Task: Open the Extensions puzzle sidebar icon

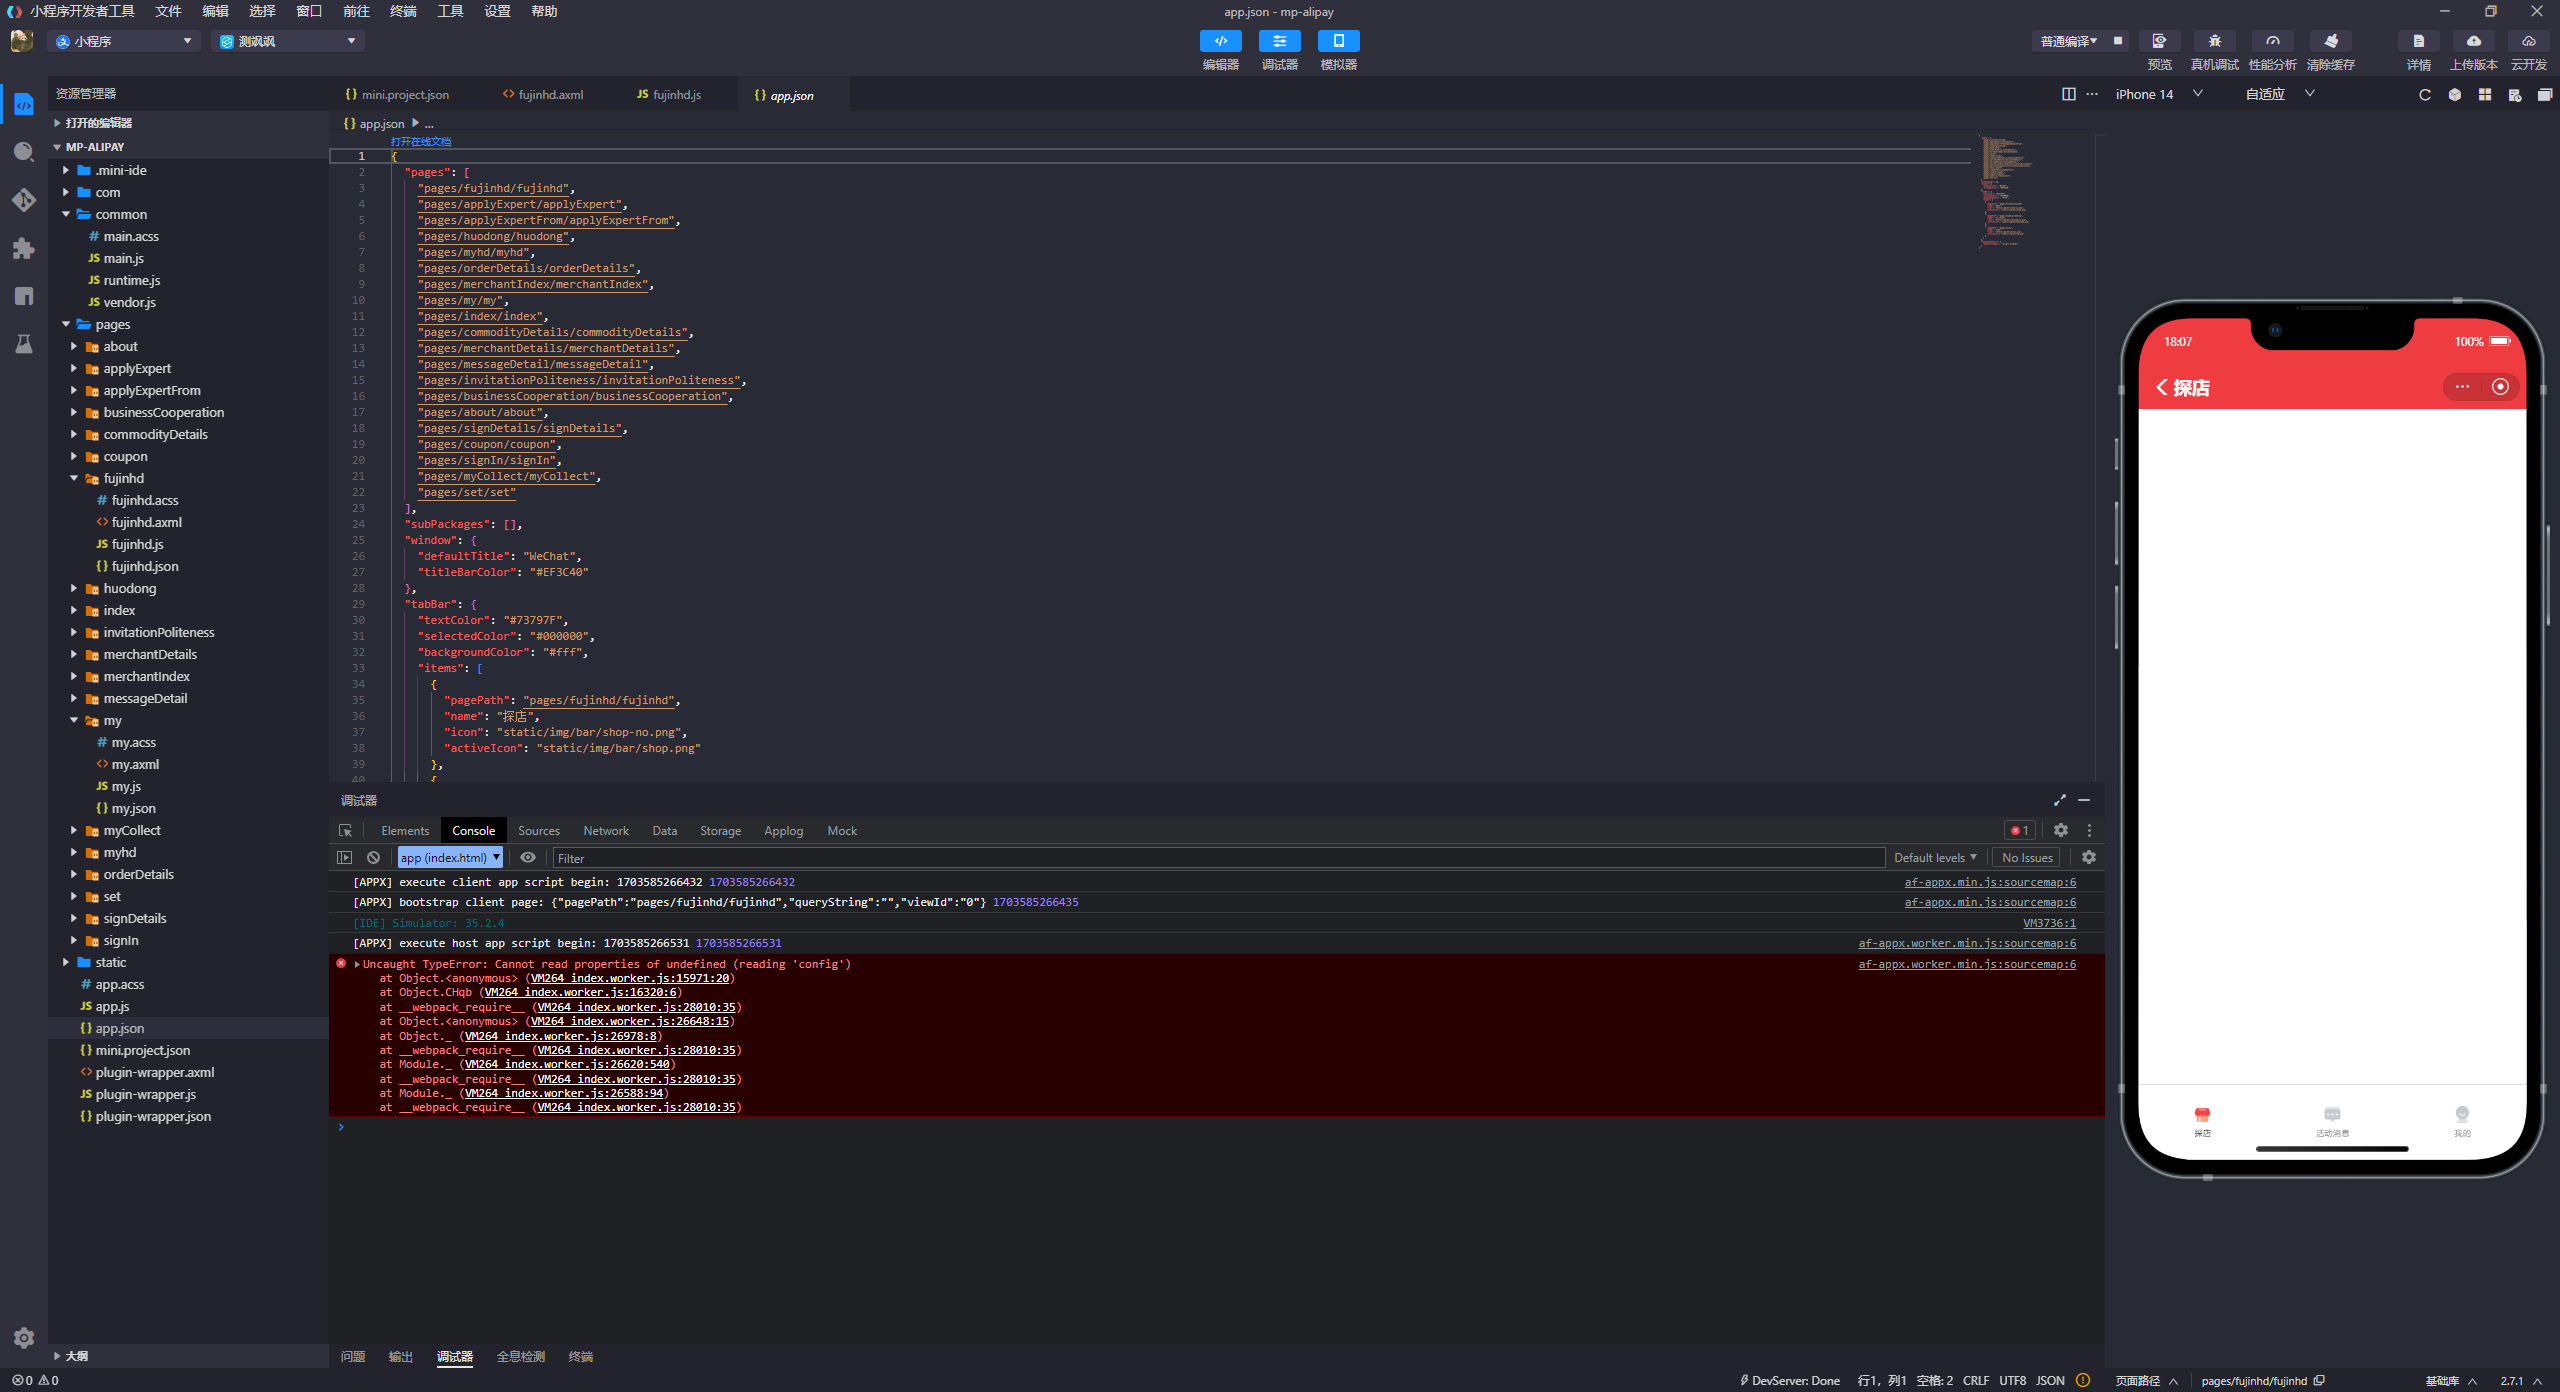Action: 24,248
